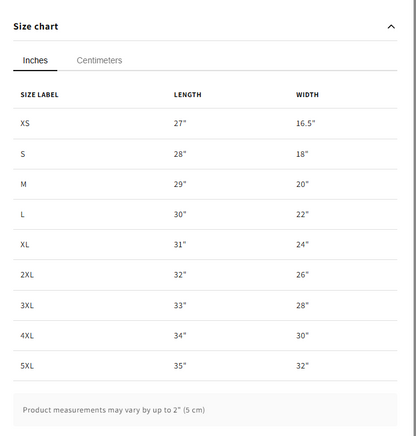Select the XS size row
The image size is (416, 436).
pyautogui.click(x=205, y=123)
